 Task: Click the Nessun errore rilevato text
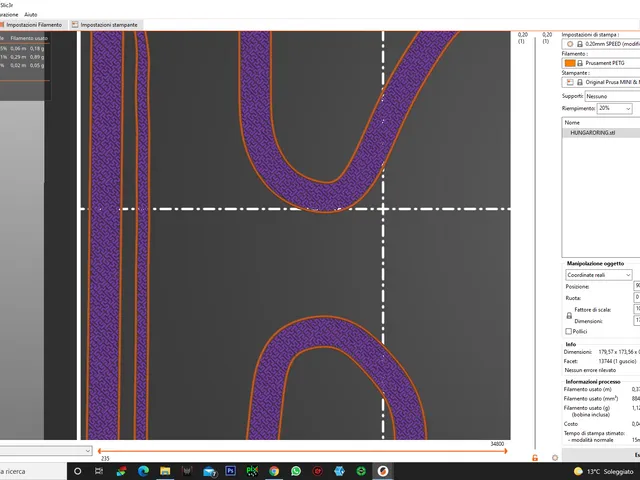(590, 370)
